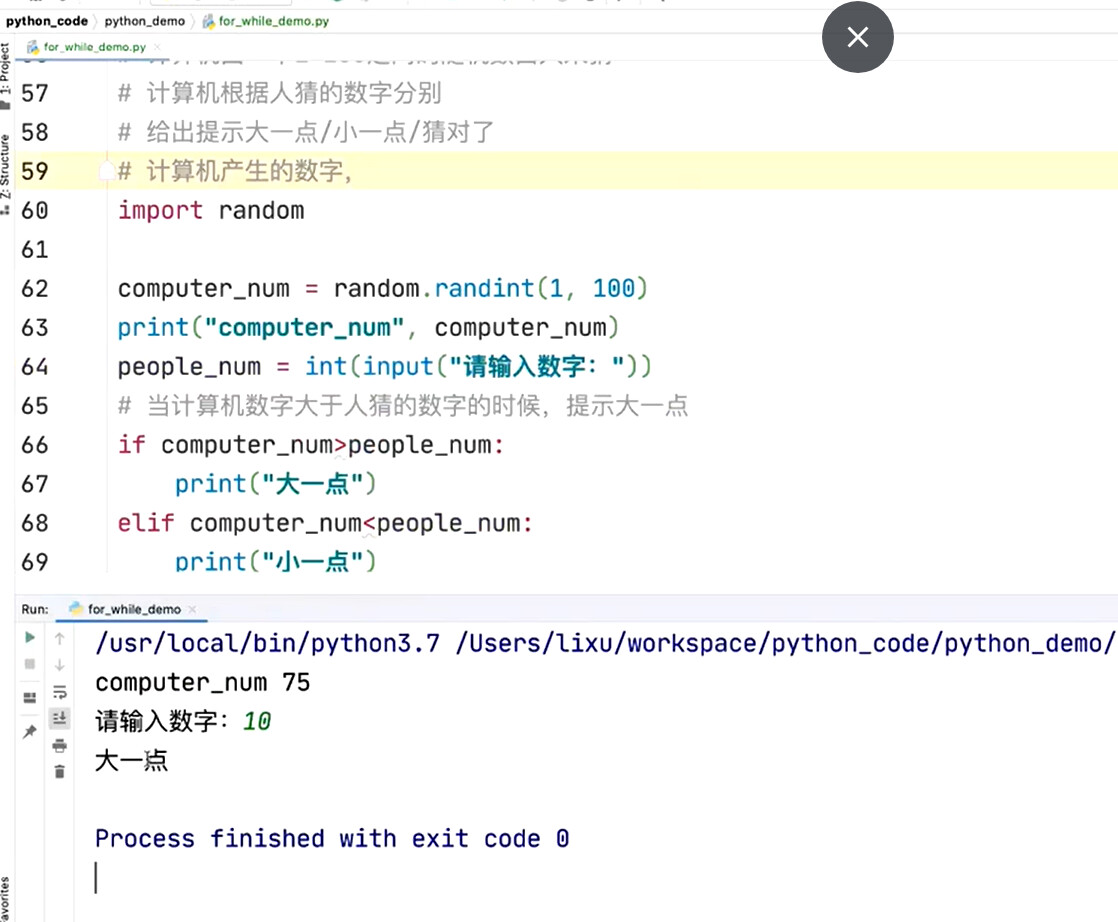Click 'computer_num 75' in console output
Screen dimensions: 1118x922
202,683
